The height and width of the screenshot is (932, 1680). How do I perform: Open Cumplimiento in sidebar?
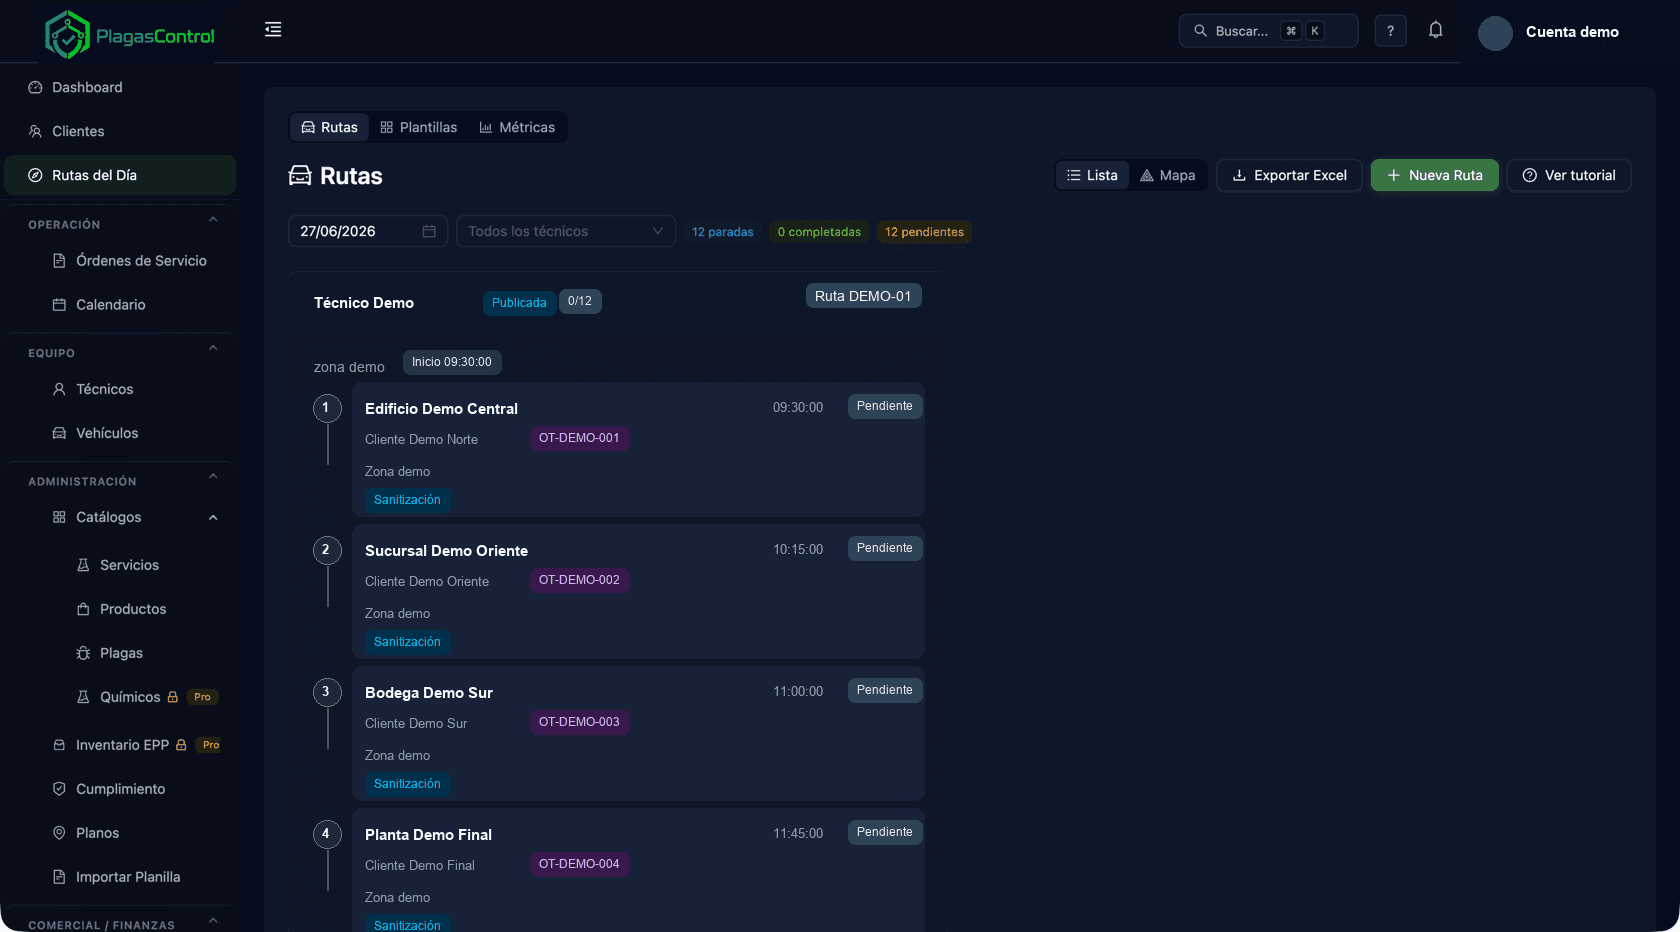120,789
